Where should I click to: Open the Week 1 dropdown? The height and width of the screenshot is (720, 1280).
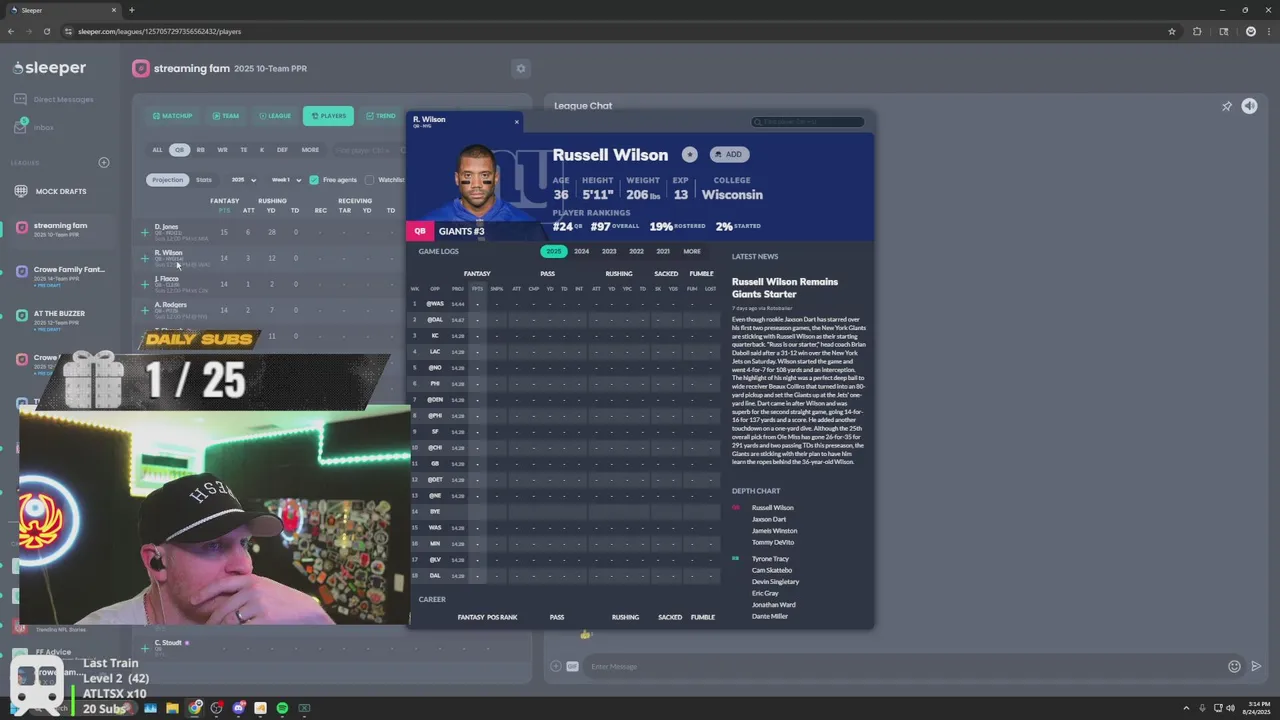tap(285, 180)
